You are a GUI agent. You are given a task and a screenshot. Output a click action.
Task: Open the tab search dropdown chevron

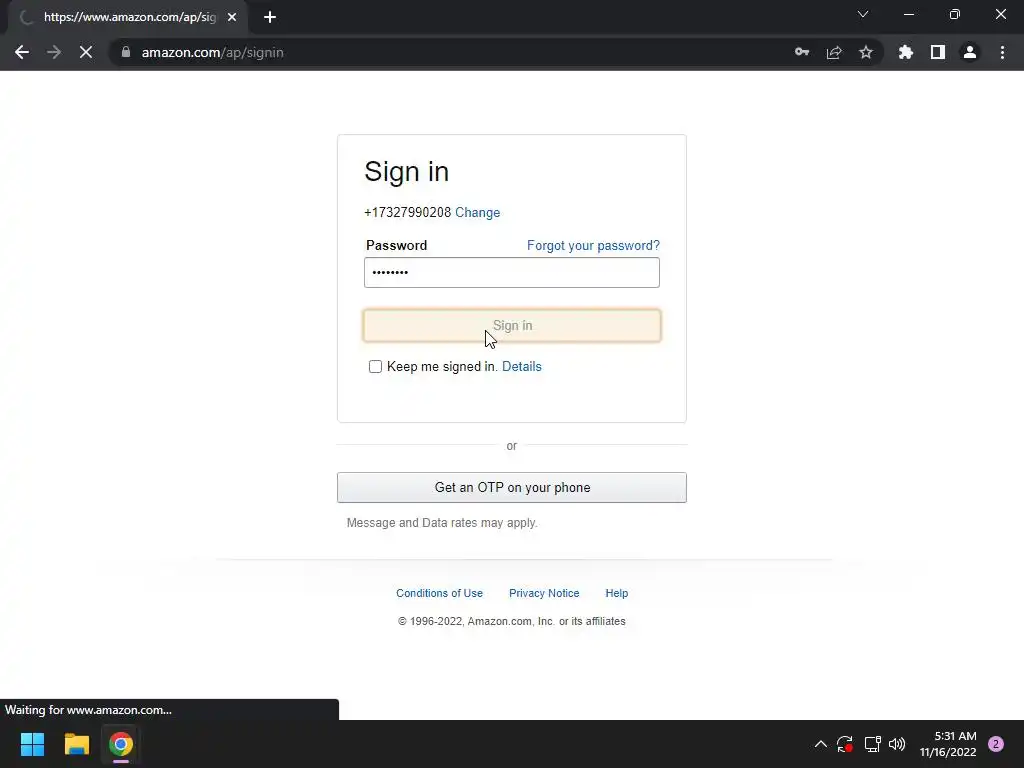click(863, 14)
